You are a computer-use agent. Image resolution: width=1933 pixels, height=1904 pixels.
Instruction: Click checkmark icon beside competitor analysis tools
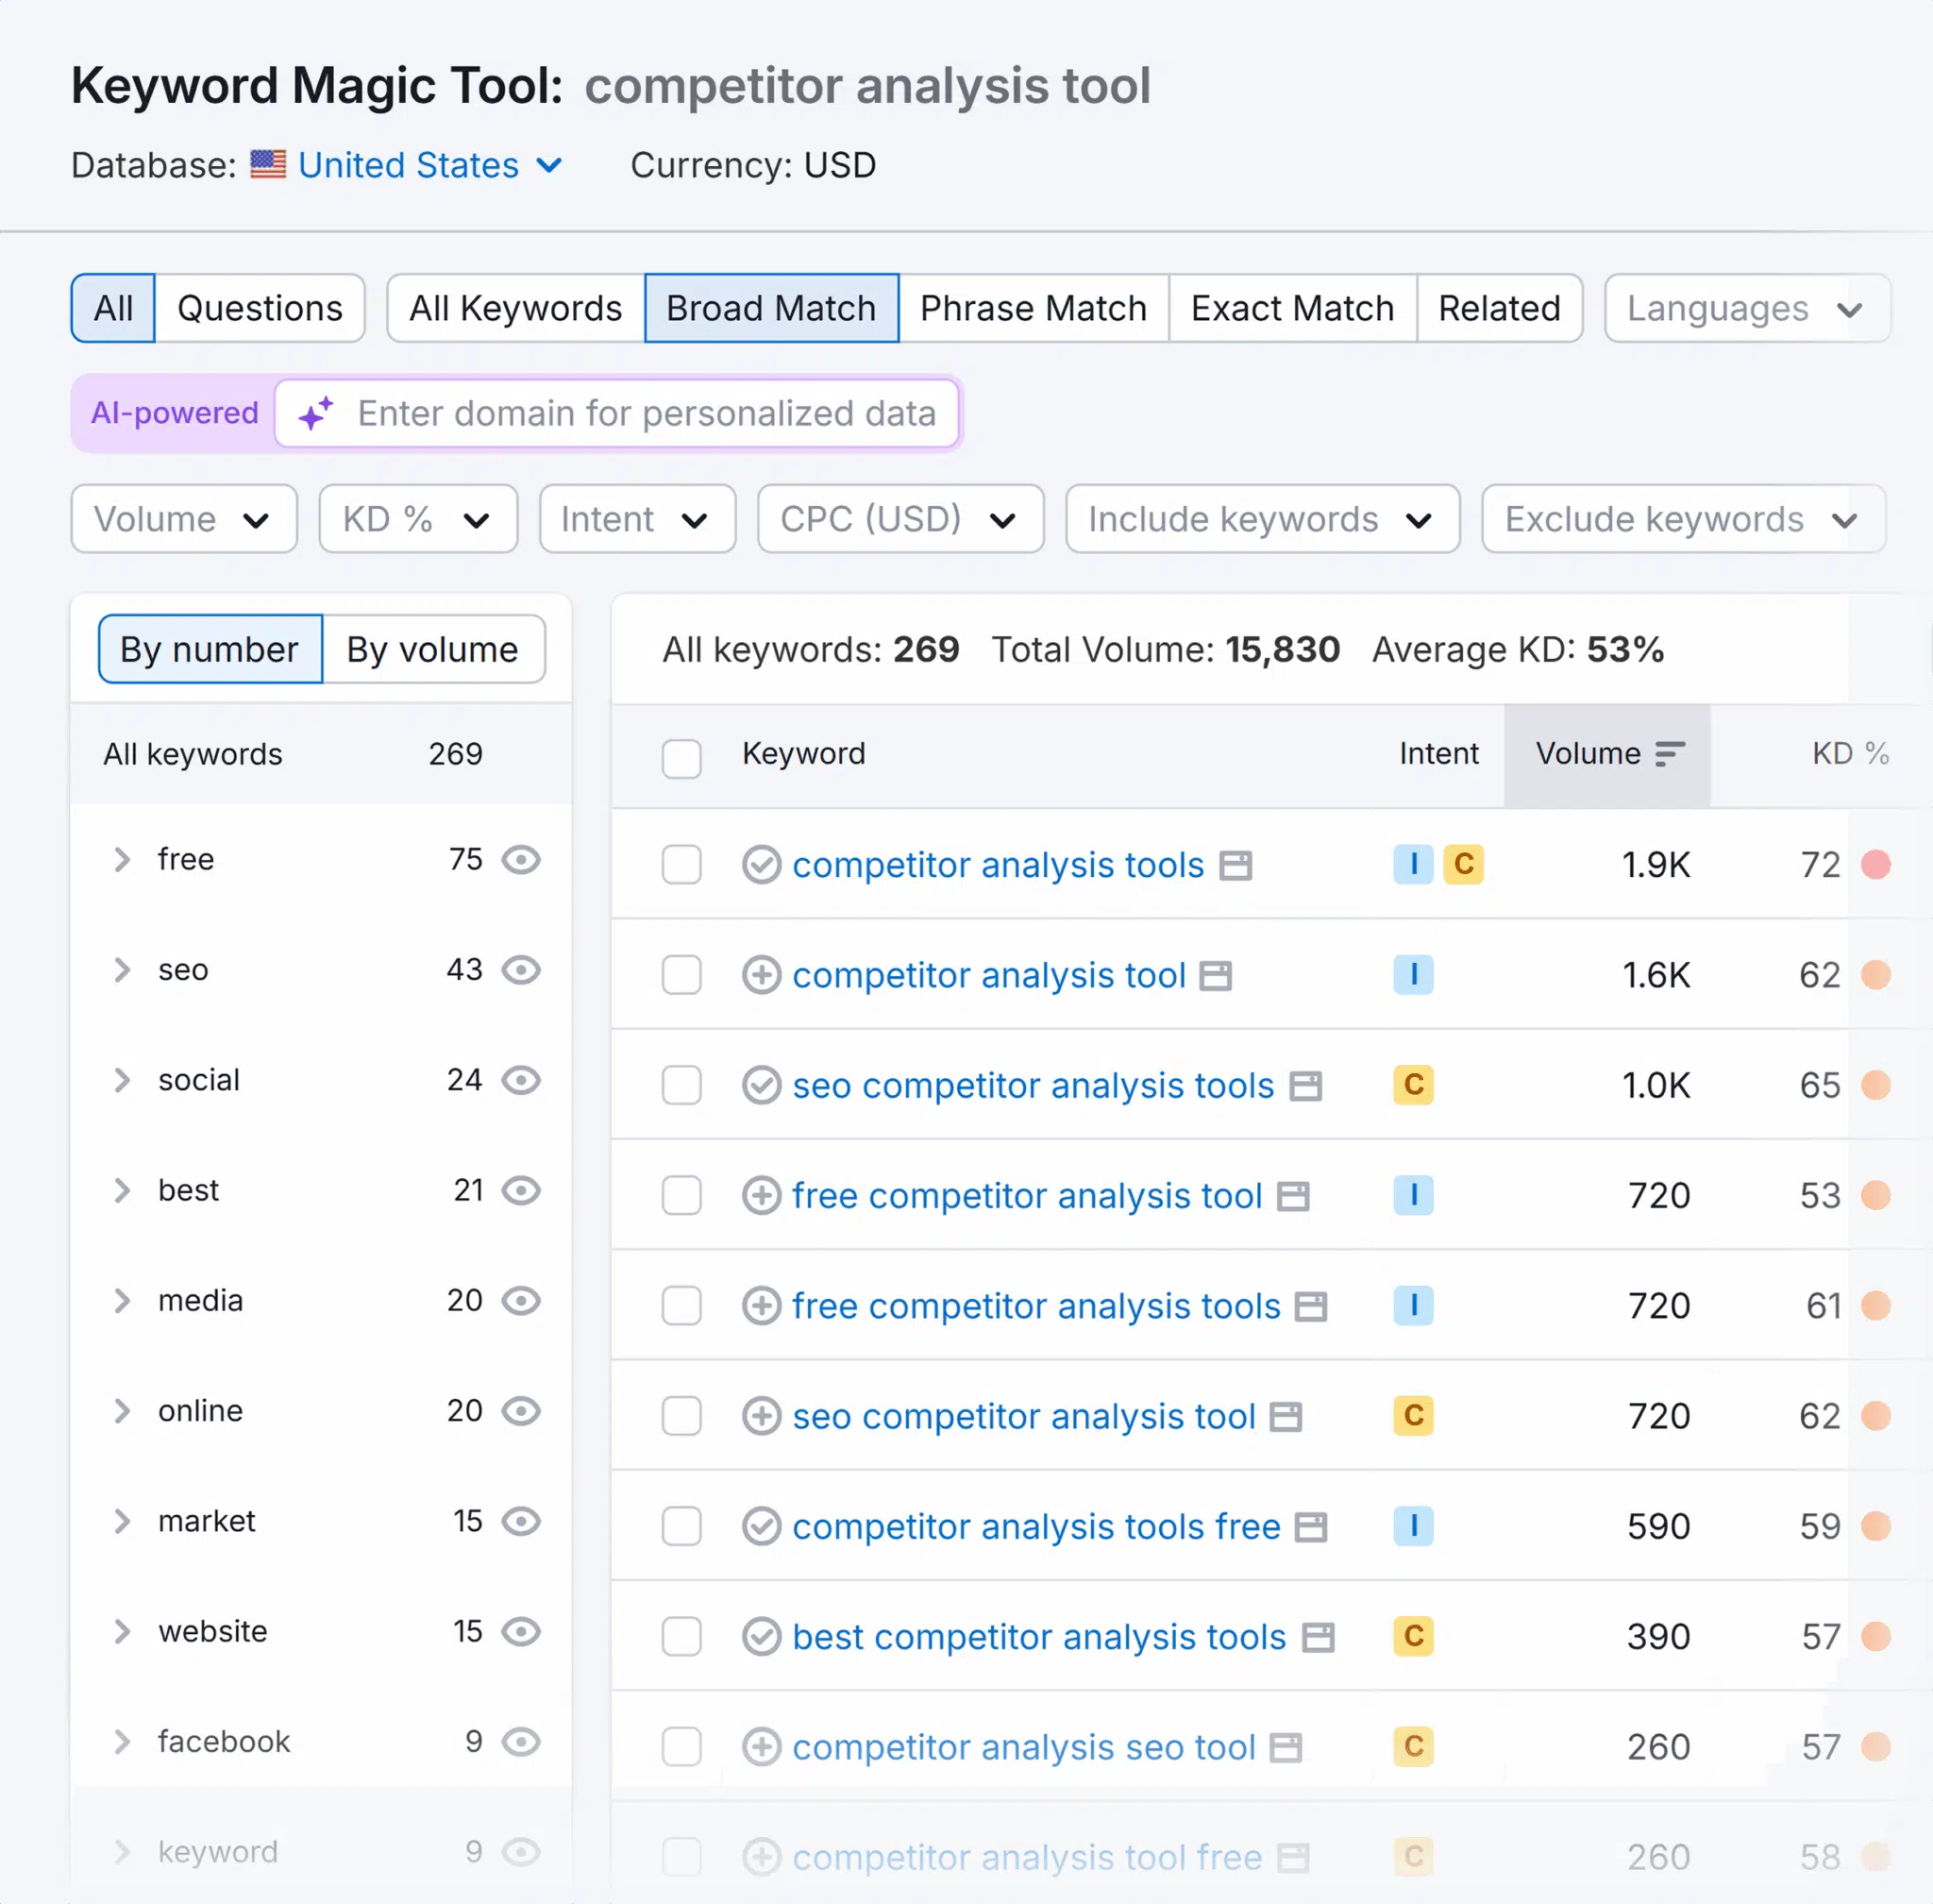pos(761,865)
